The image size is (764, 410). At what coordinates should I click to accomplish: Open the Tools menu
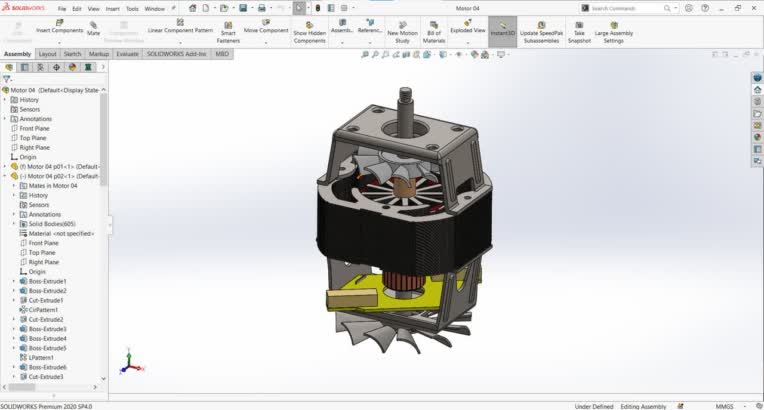[132, 9]
